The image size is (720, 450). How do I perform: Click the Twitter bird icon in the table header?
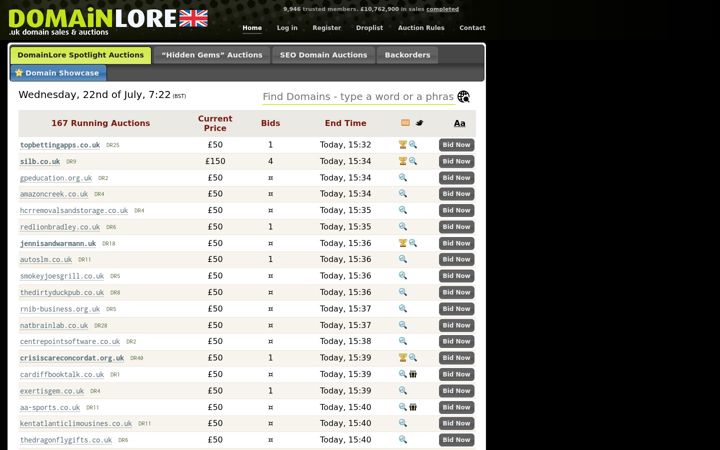[419, 123]
